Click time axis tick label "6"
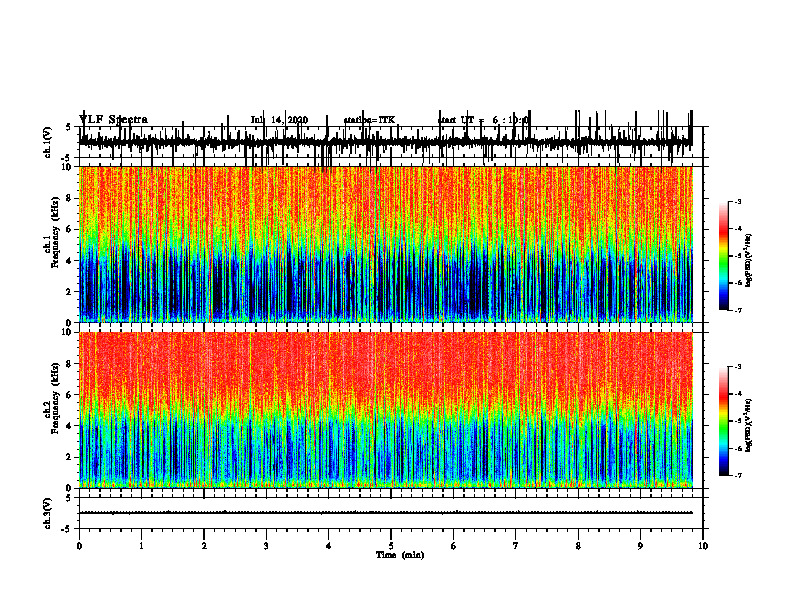Image resolution: width=792 pixels, height=612 pixels. pos(454,546)
